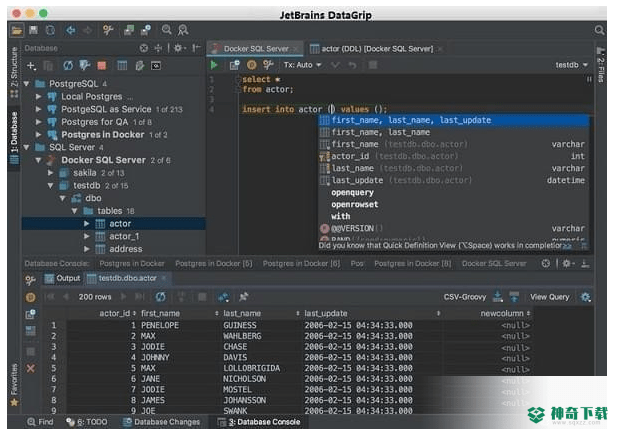
Task: Click the orange history icon in editor toolbar
Action: [x=251, y=65]
